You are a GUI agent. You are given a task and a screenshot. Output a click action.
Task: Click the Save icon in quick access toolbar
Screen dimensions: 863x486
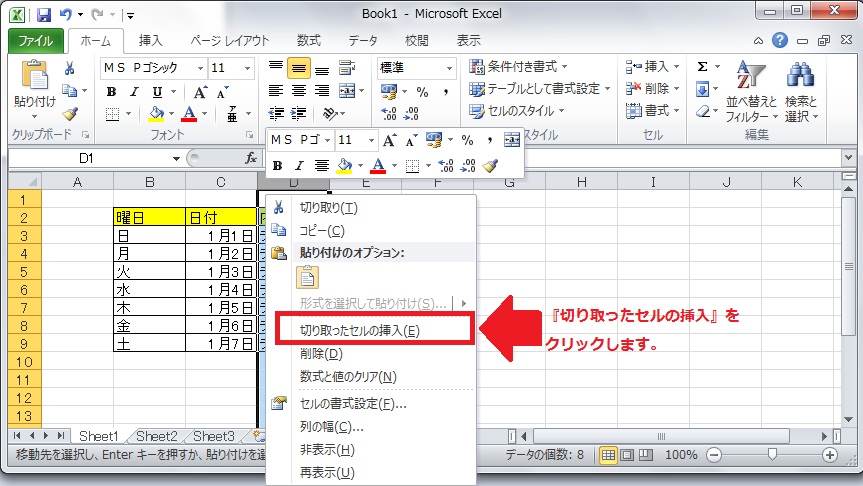coord(43,15)
